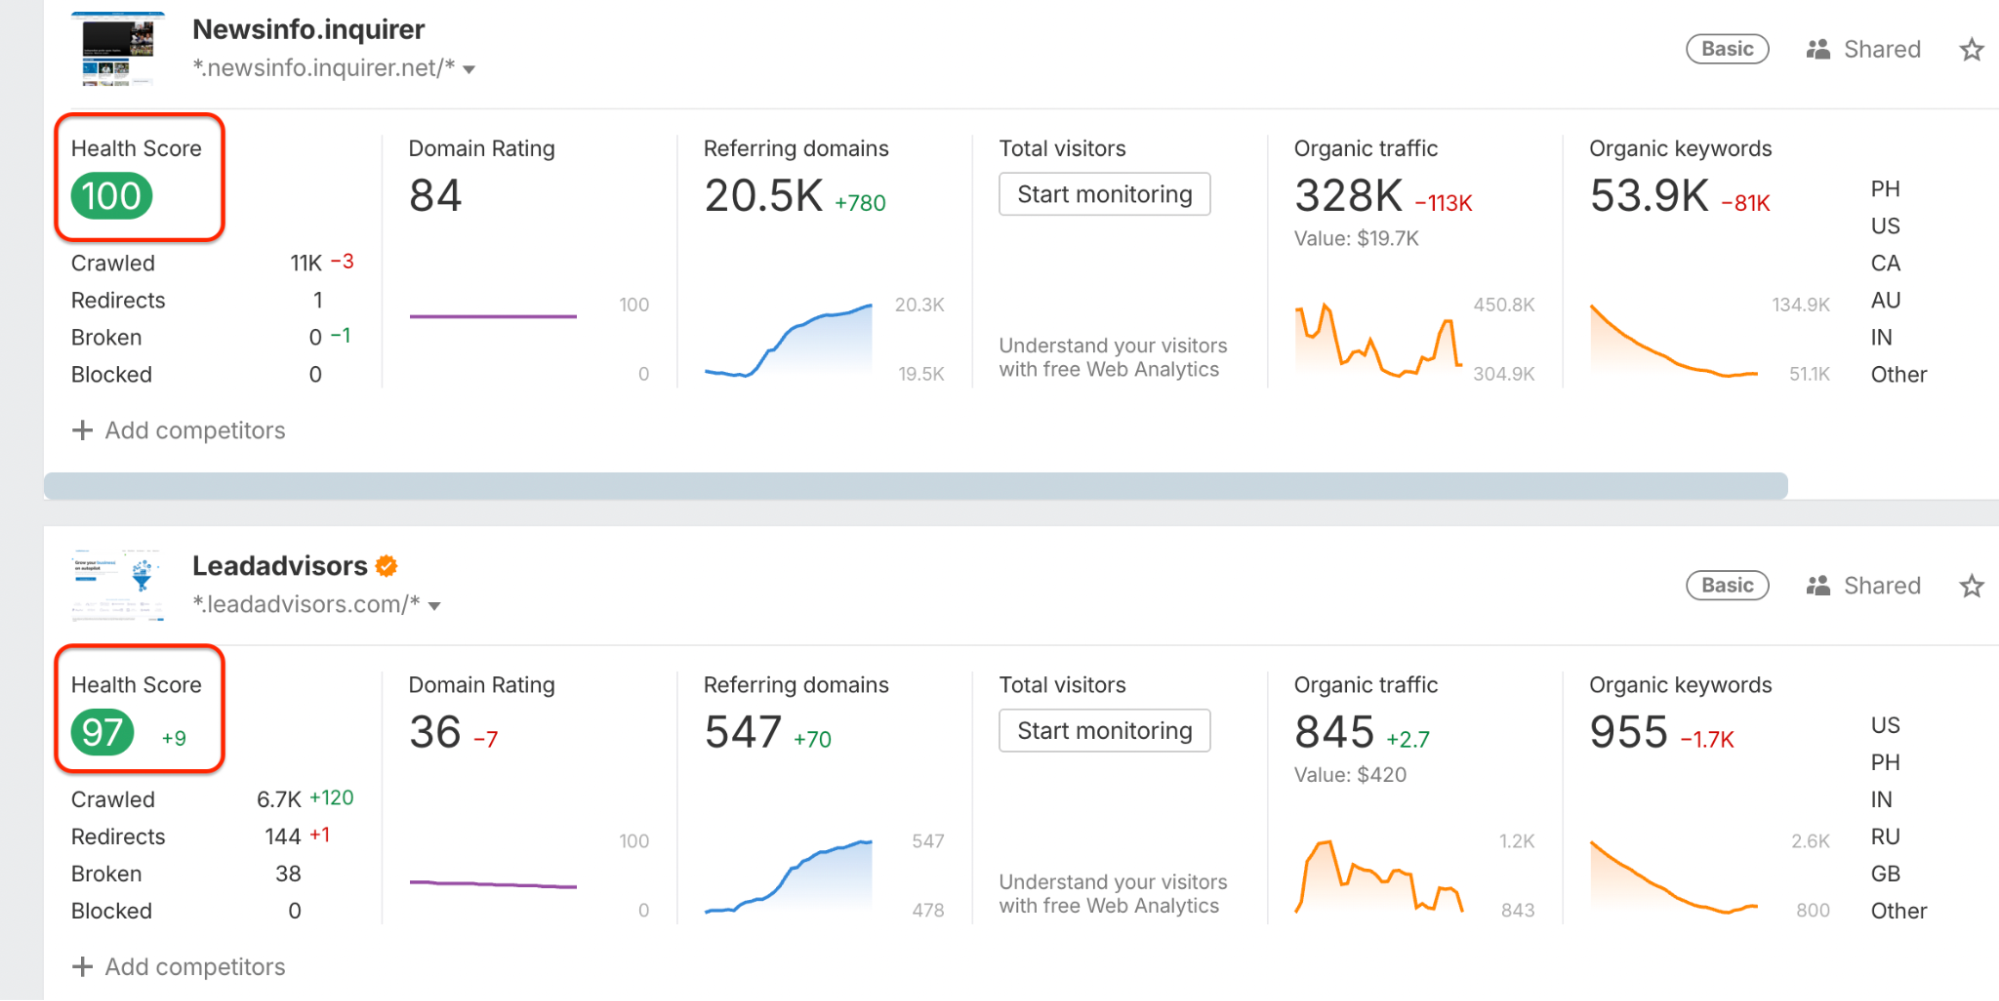Expand the *.leadadvisors.com/* scope dropdown
Image resolution: width=1999 pixels, height=1001 pixels.
[434, 606]
